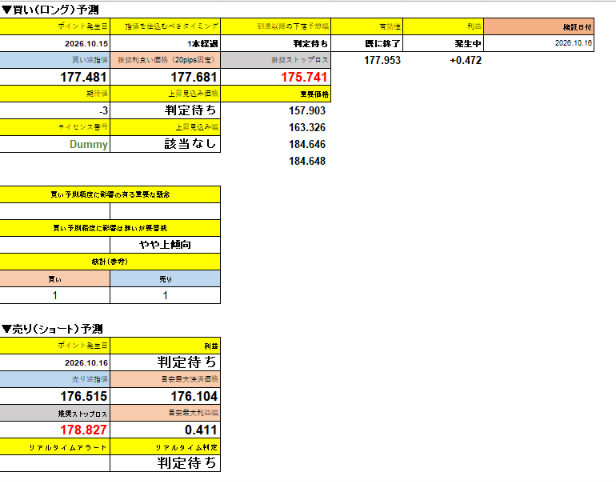Viewport: 616px width, 482px height.
Task: Click 'ポイント発生日' header in short section
Action: pyautogui.click(x=55, y=346)
